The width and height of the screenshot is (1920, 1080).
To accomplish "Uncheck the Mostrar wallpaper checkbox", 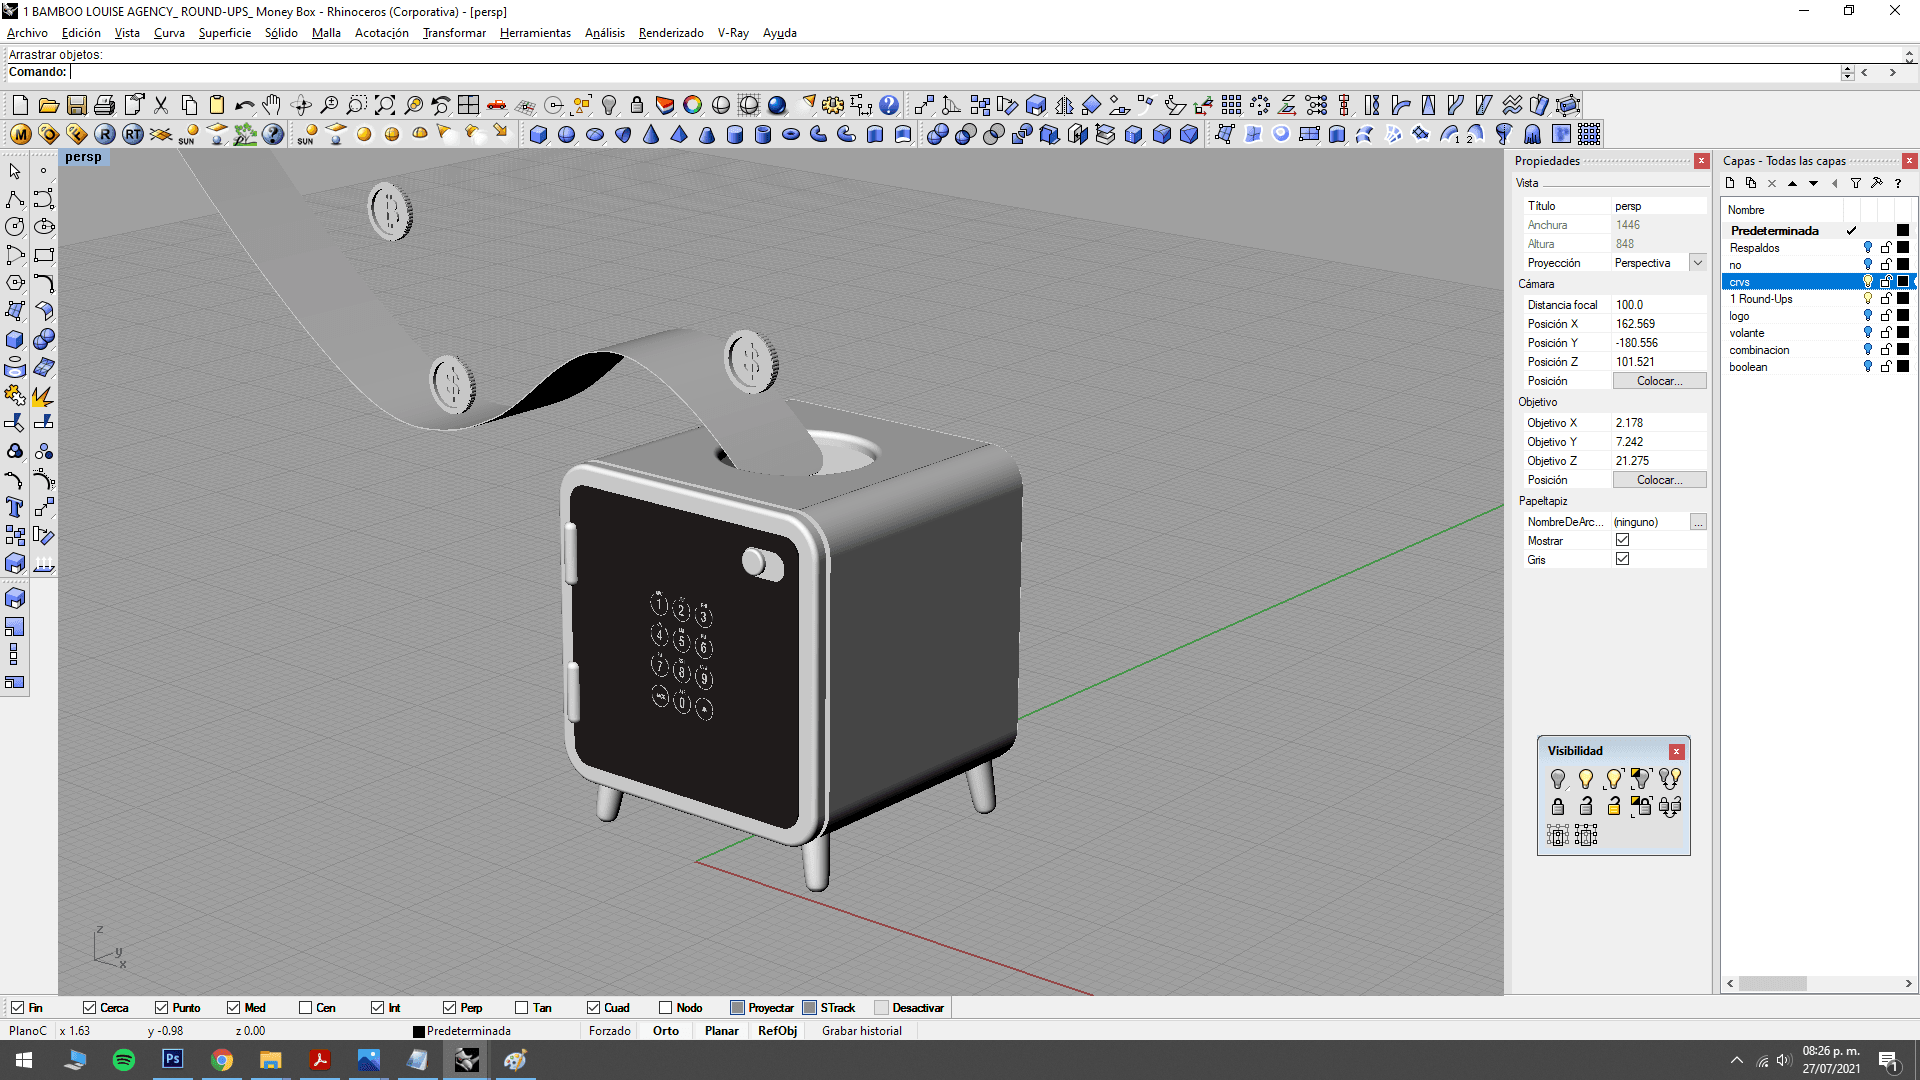I will [1622, 540].
